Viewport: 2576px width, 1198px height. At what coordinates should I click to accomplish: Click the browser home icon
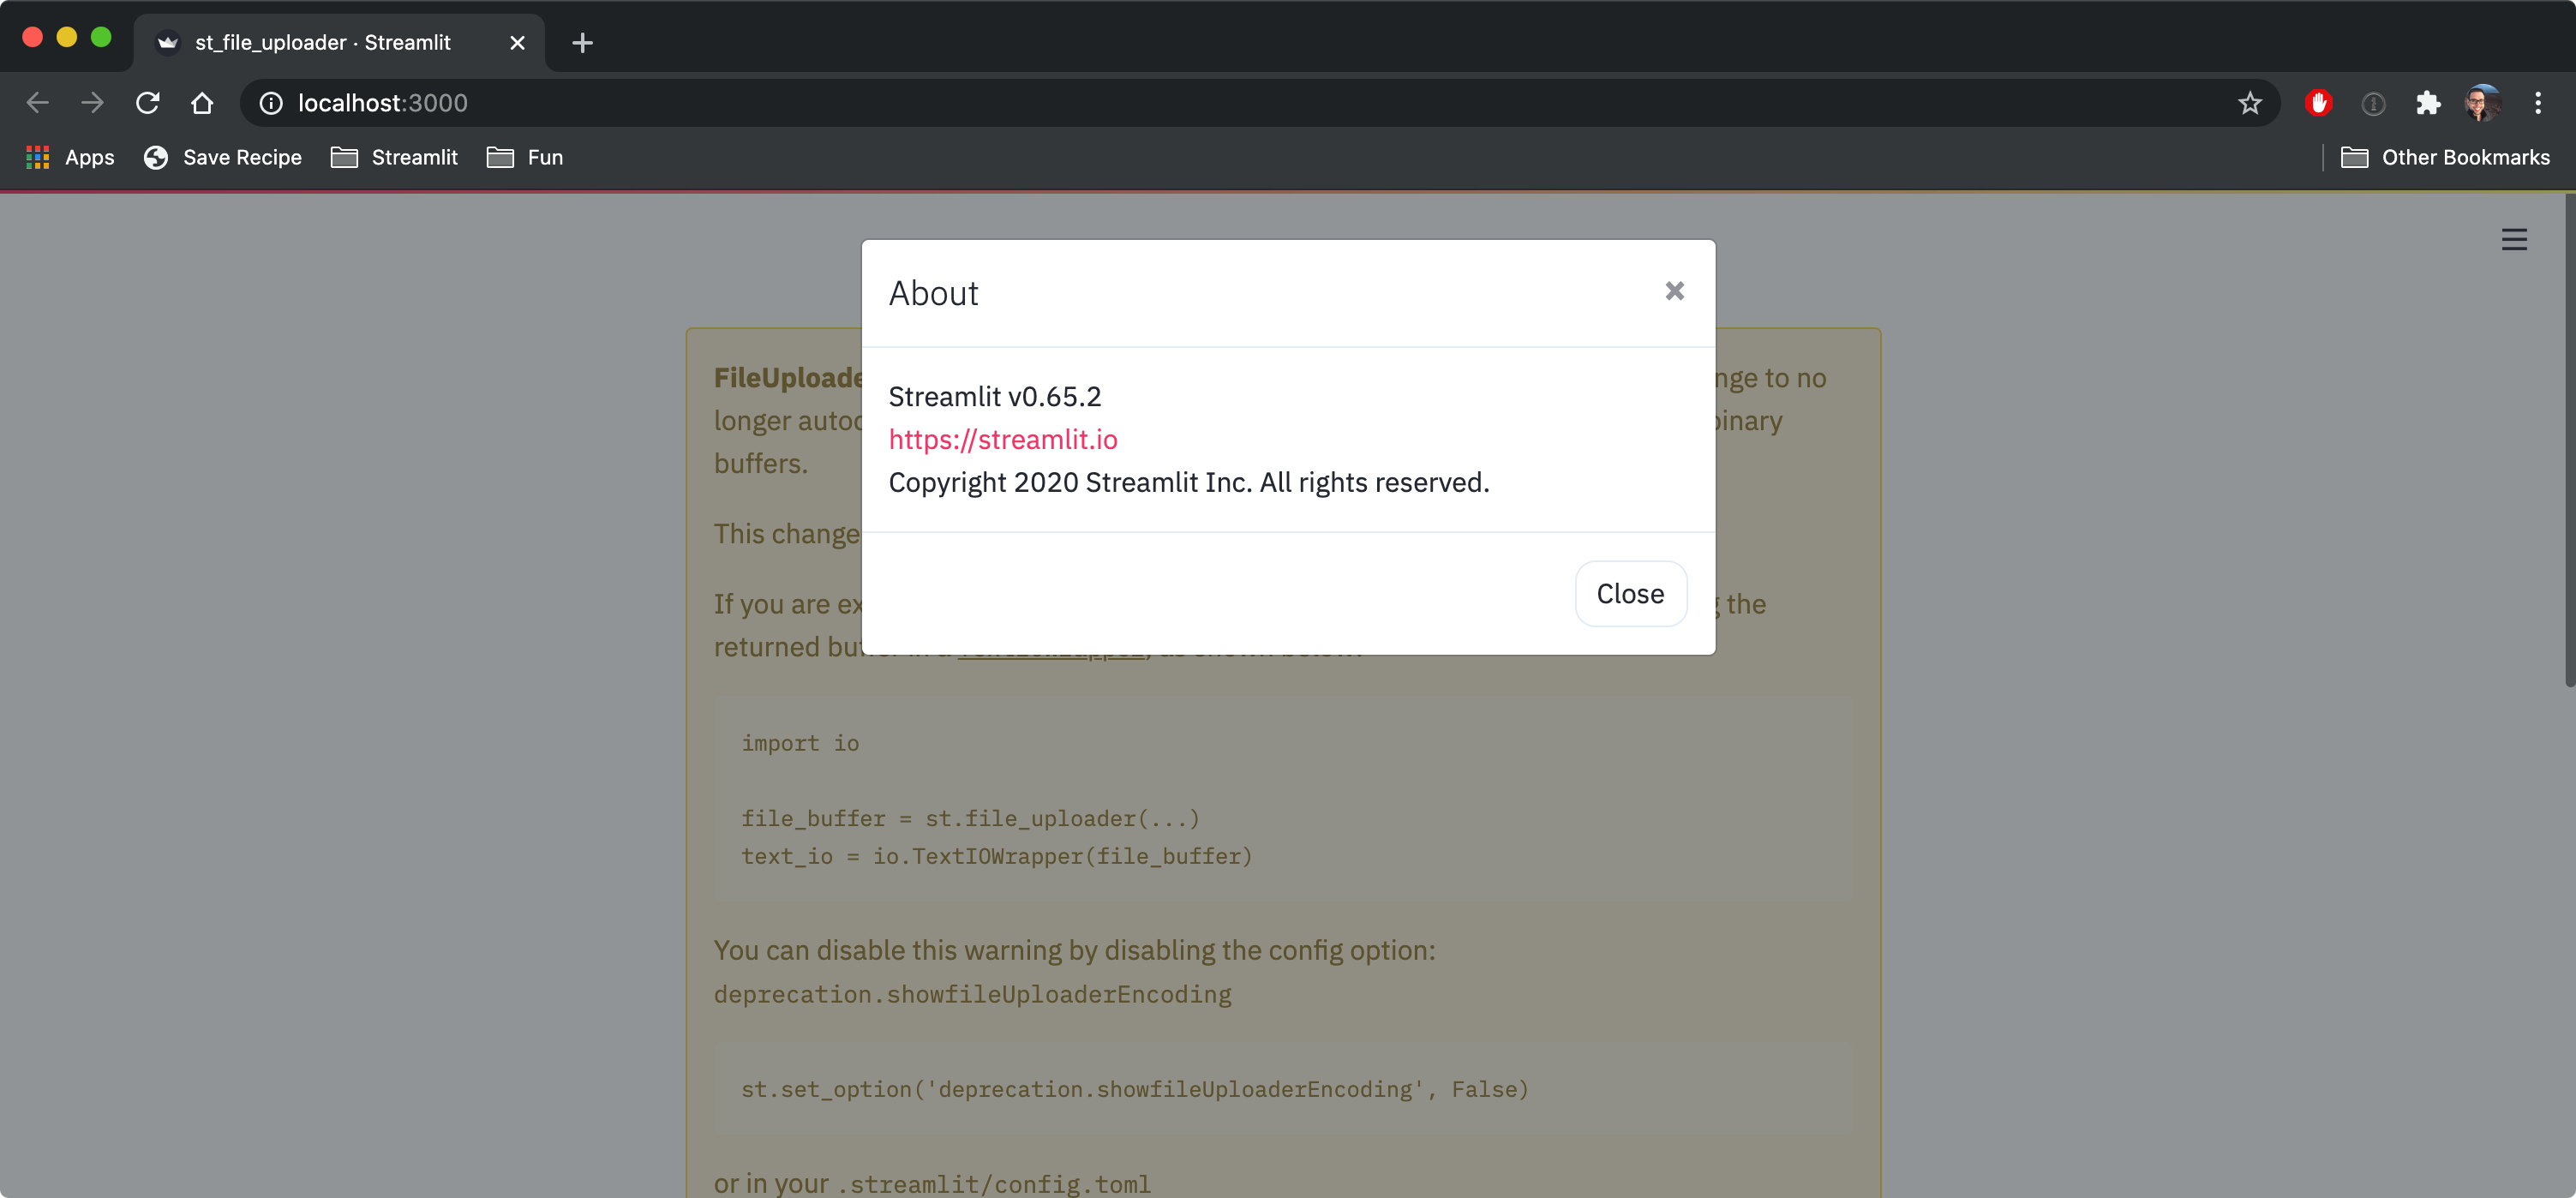(202, 102)
